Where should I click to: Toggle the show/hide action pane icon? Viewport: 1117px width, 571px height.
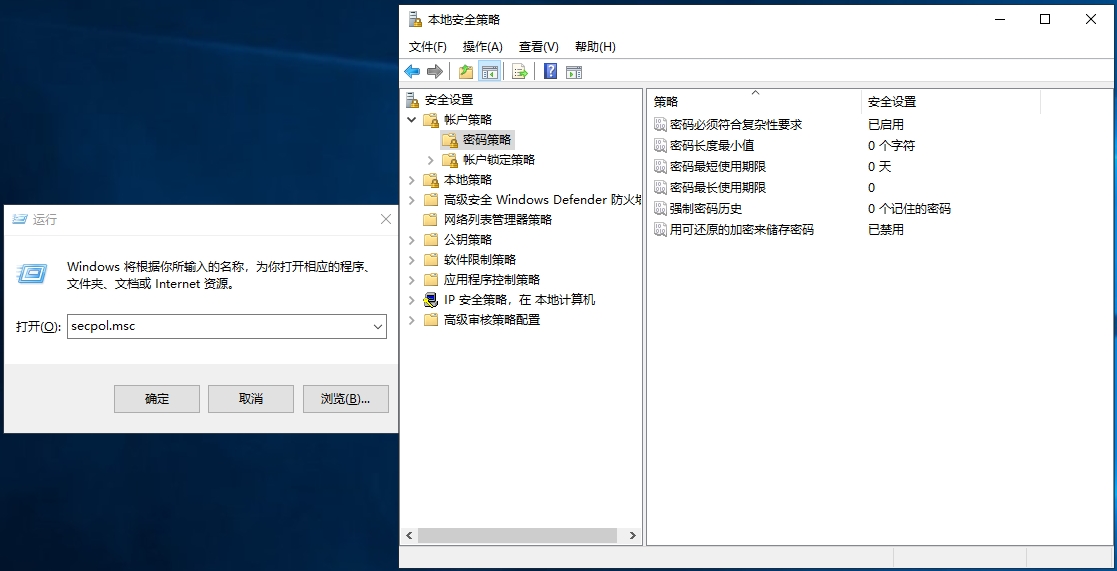point(573,71)
